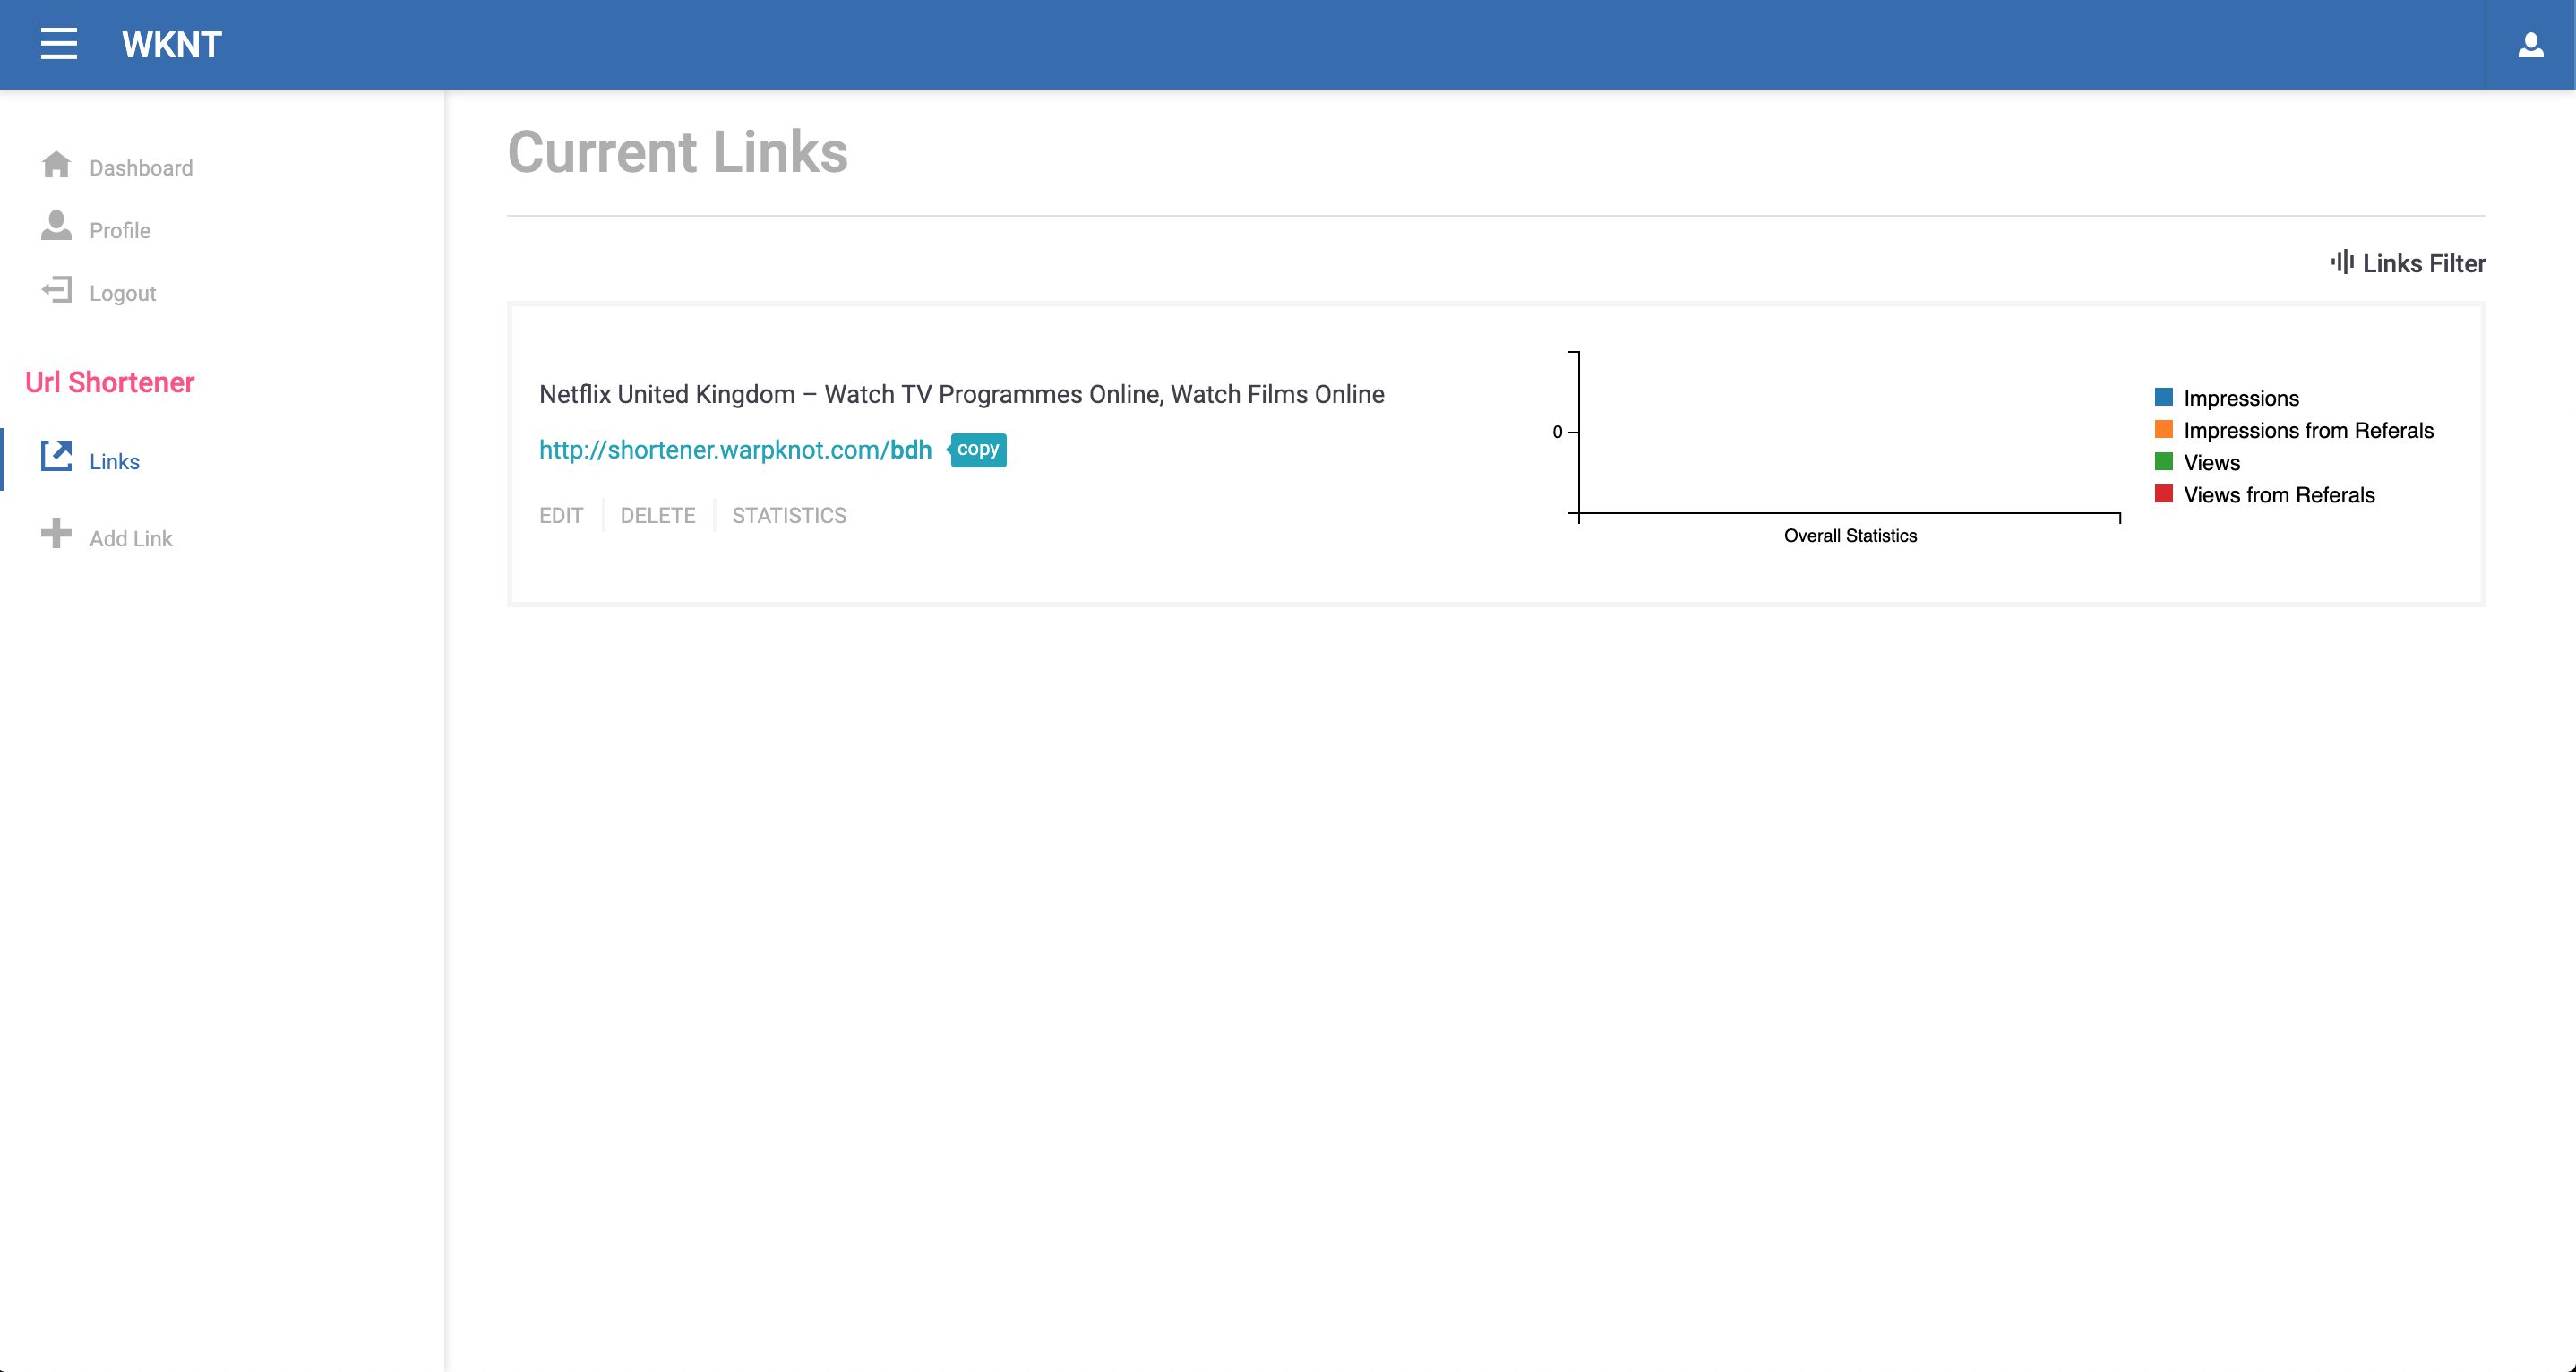Click the user account icon in header
Viewport: 2576px width, 1372px height.
click(2530, 45)
